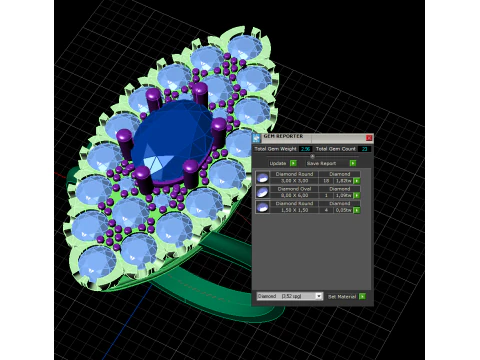Click the Set Material label
Image resolution: width=480 pixels, height=360 pixels.
point(342,296)
